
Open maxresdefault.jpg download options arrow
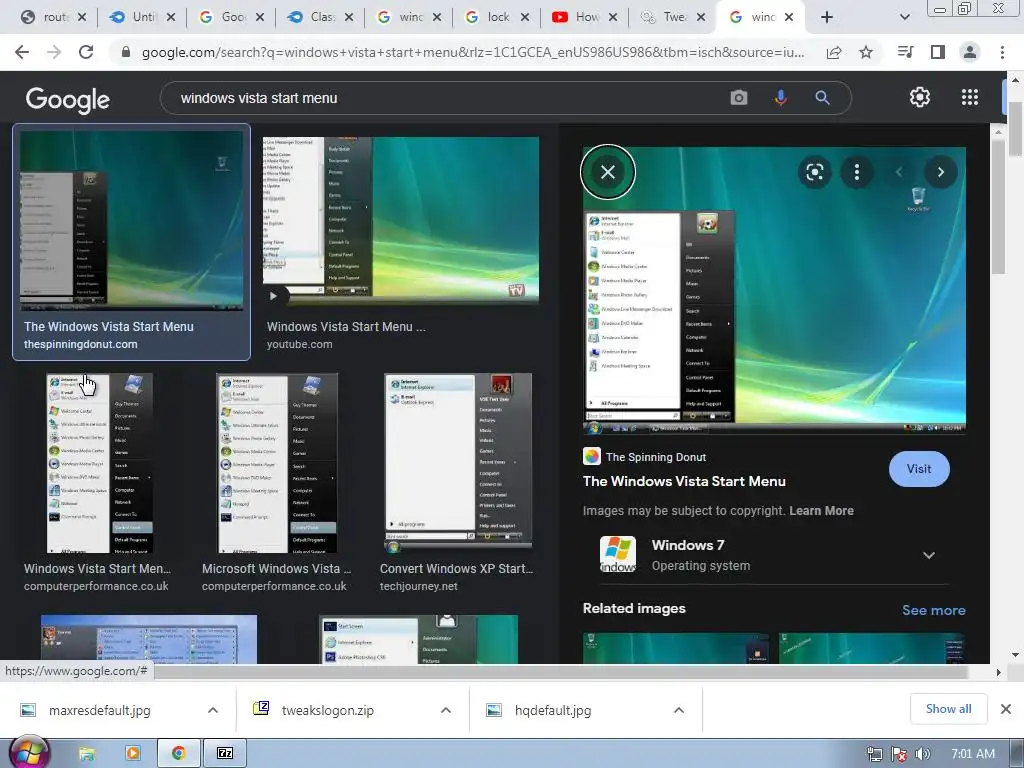tap(213, 710)
